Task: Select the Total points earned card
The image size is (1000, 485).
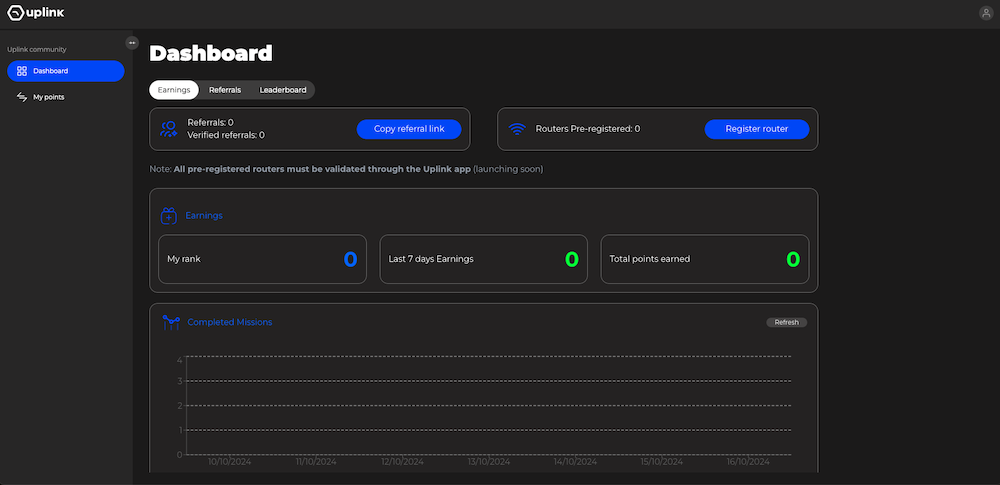Action: tap(705, 259)
